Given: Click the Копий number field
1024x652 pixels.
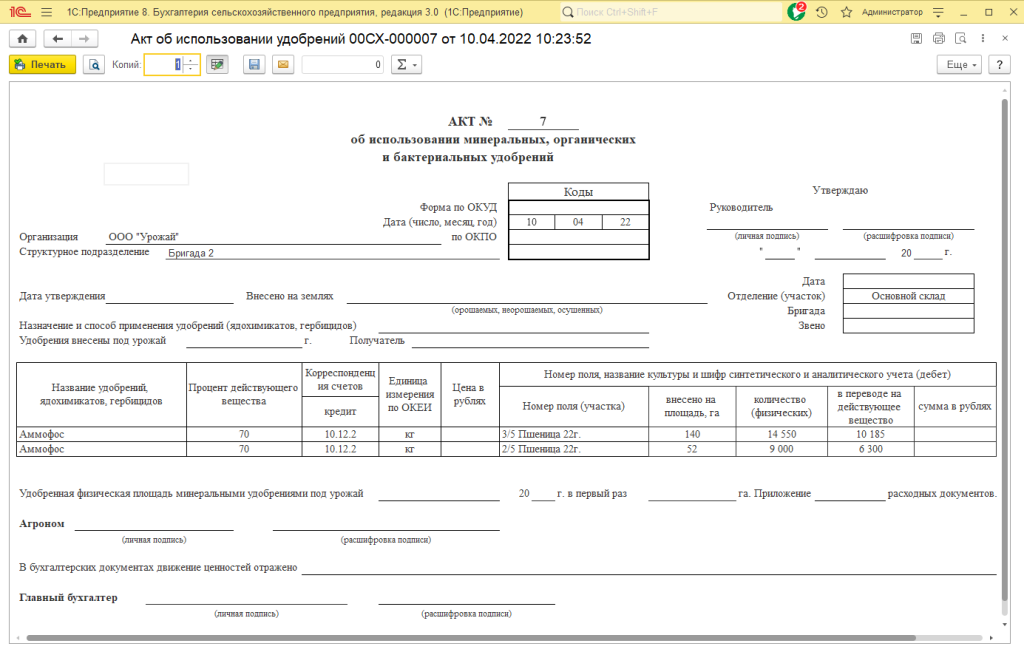Looking at the screenshot, I should (163, 65).
